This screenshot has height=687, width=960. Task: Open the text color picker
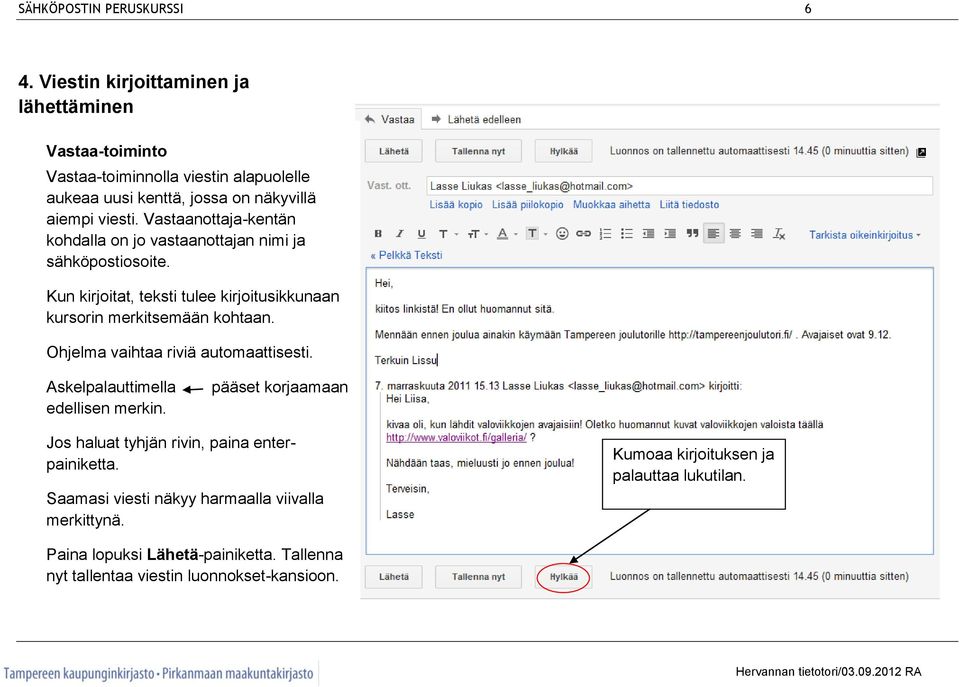coord(506,234)
